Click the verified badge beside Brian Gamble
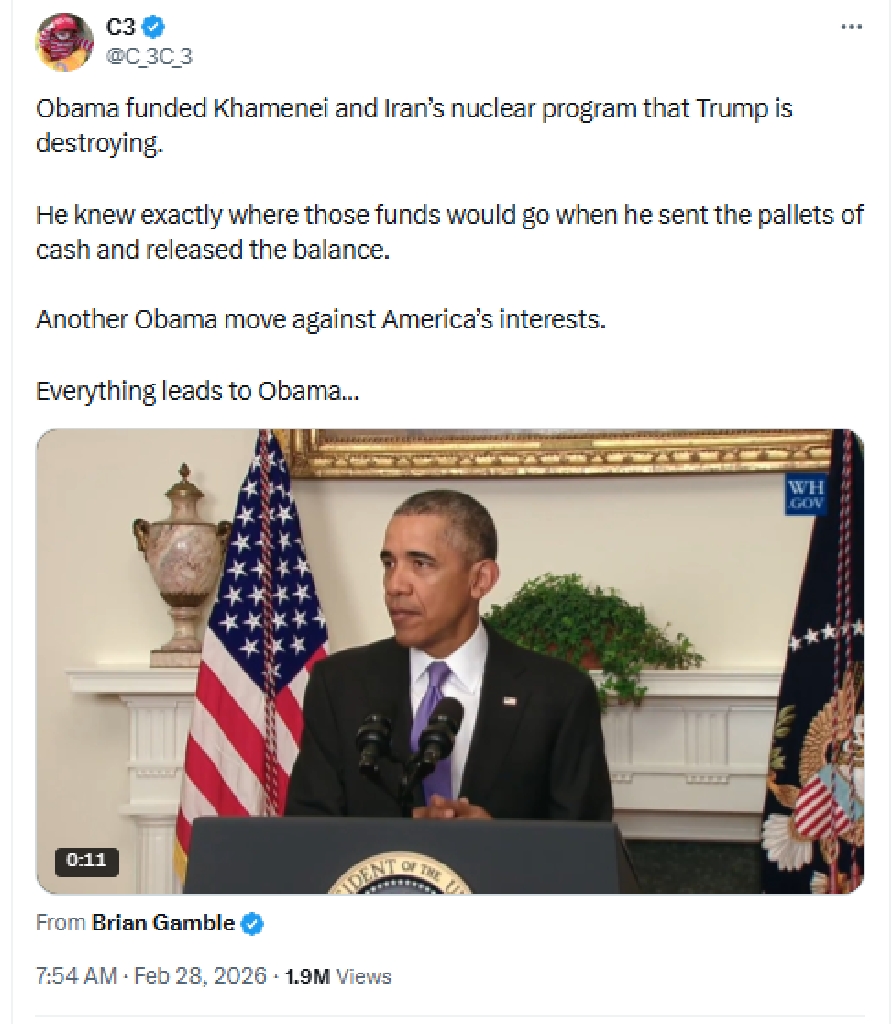The image size is (893, 1024). [253, 923]
